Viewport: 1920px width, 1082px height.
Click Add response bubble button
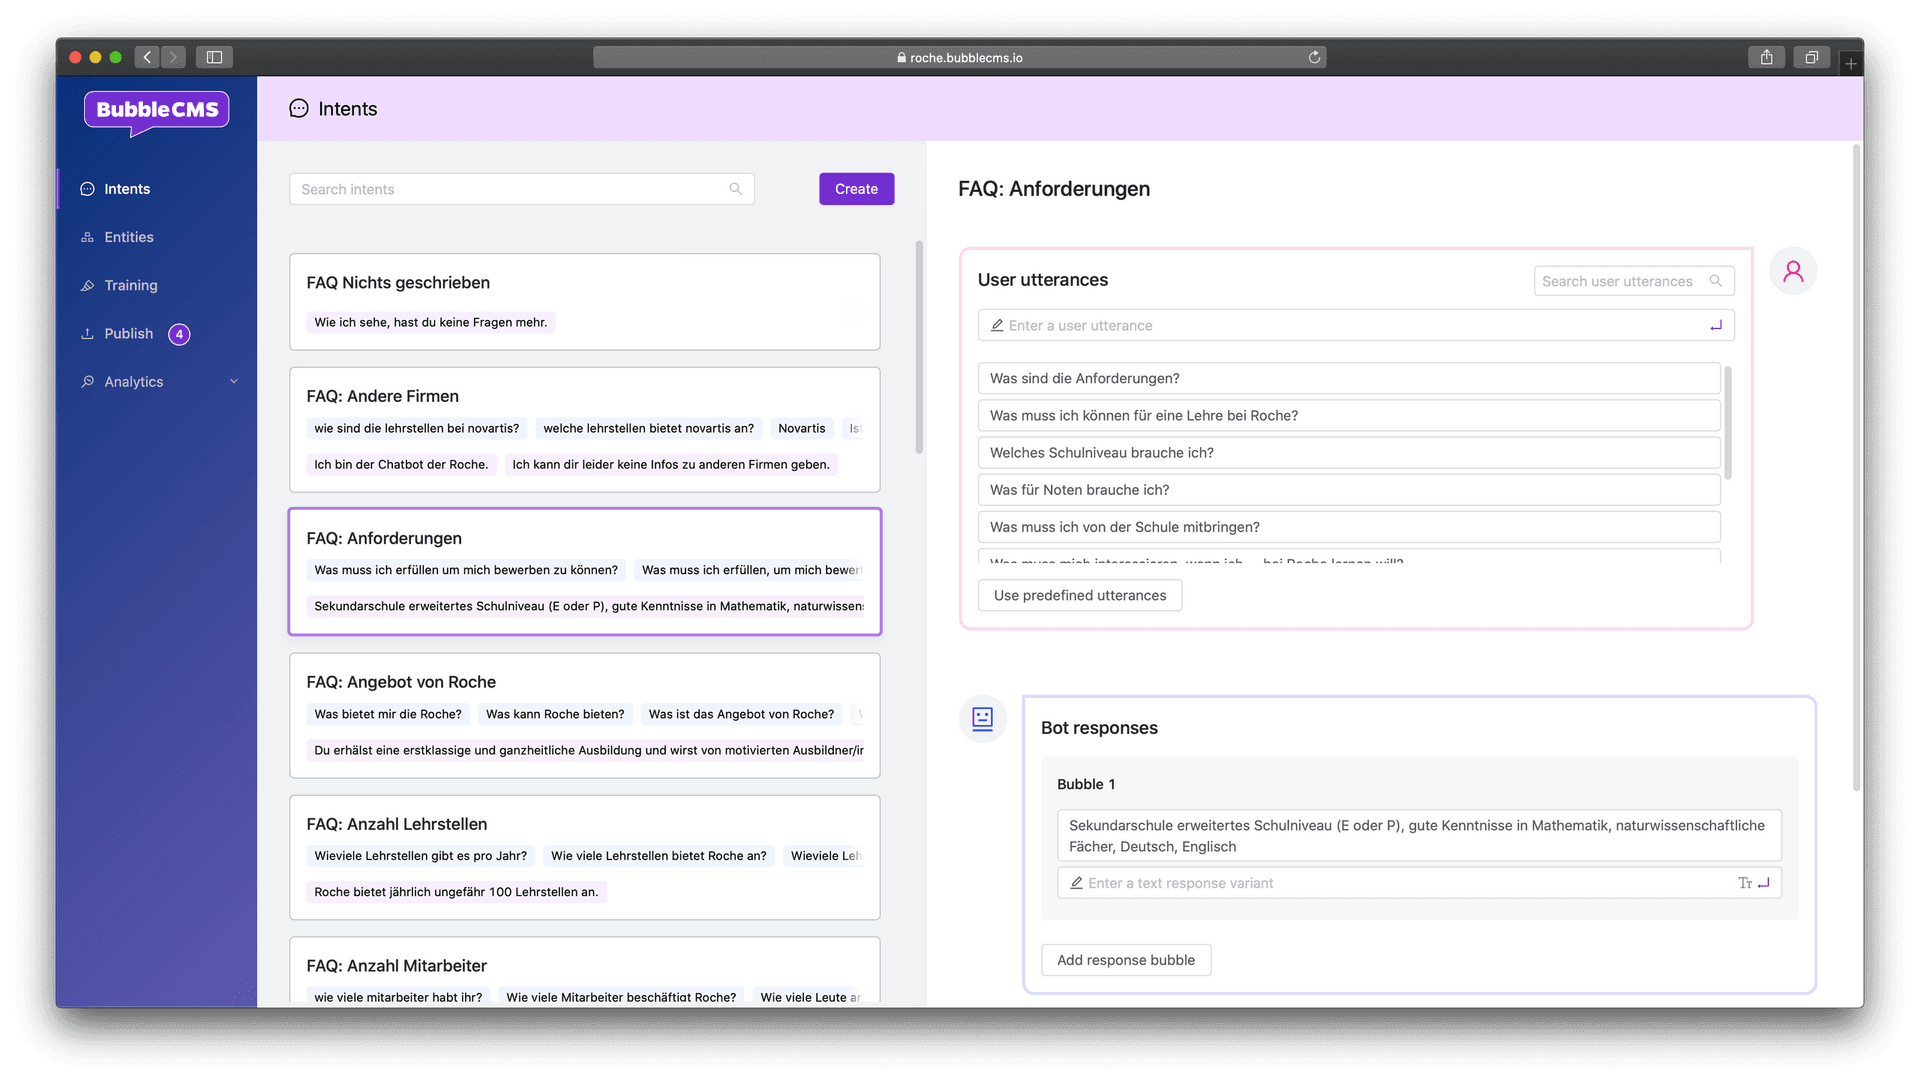pyautogui.click(x=1125, y=960)
